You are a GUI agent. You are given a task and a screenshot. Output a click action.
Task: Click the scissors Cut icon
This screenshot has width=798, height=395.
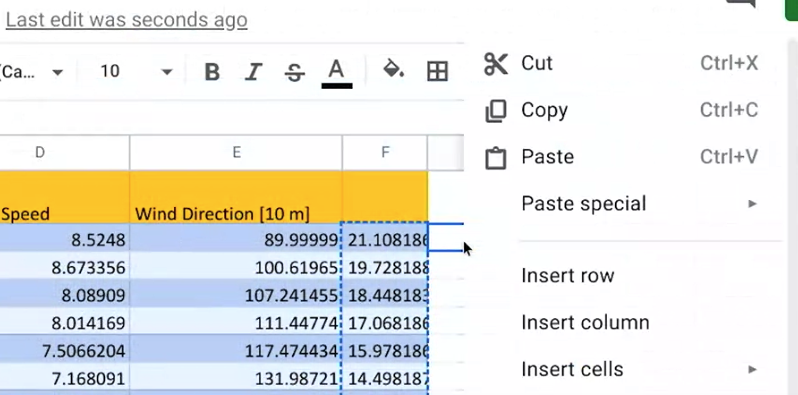(x=495, y=64)
